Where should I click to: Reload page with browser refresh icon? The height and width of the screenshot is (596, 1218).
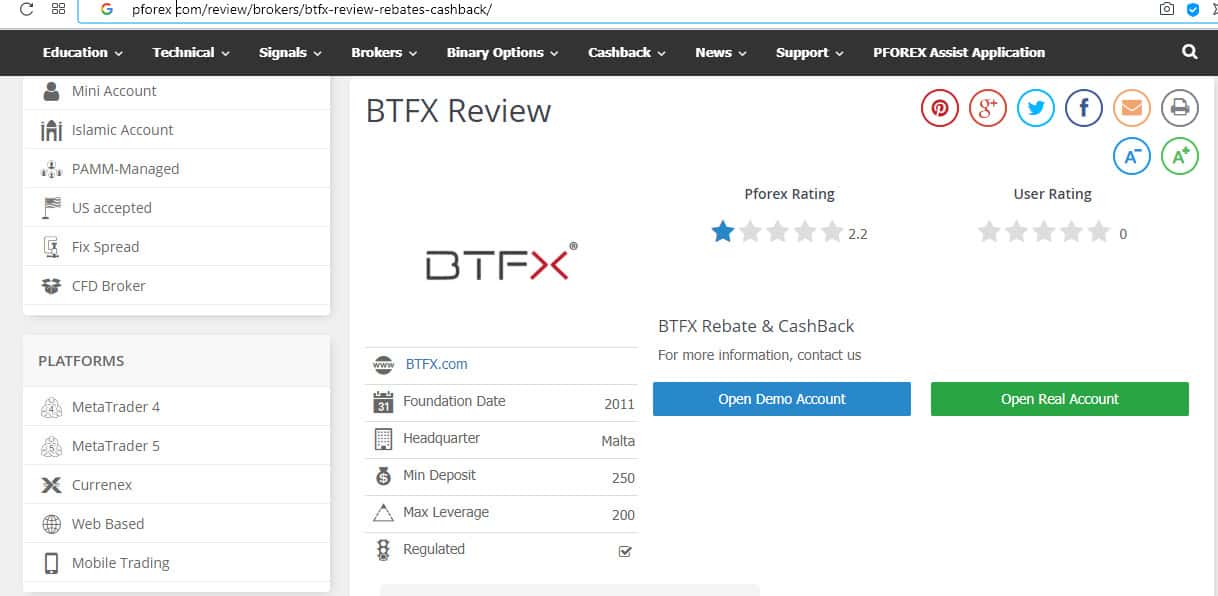[x=27, y=9]
